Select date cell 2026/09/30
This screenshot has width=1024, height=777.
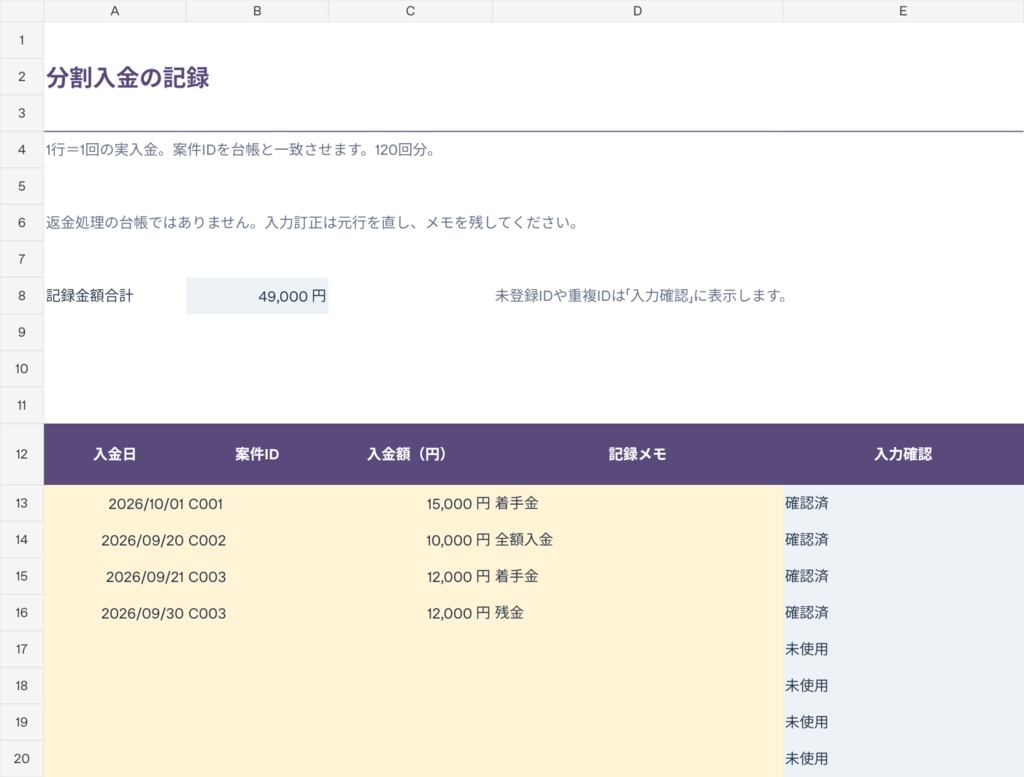[x=115, y=613]
